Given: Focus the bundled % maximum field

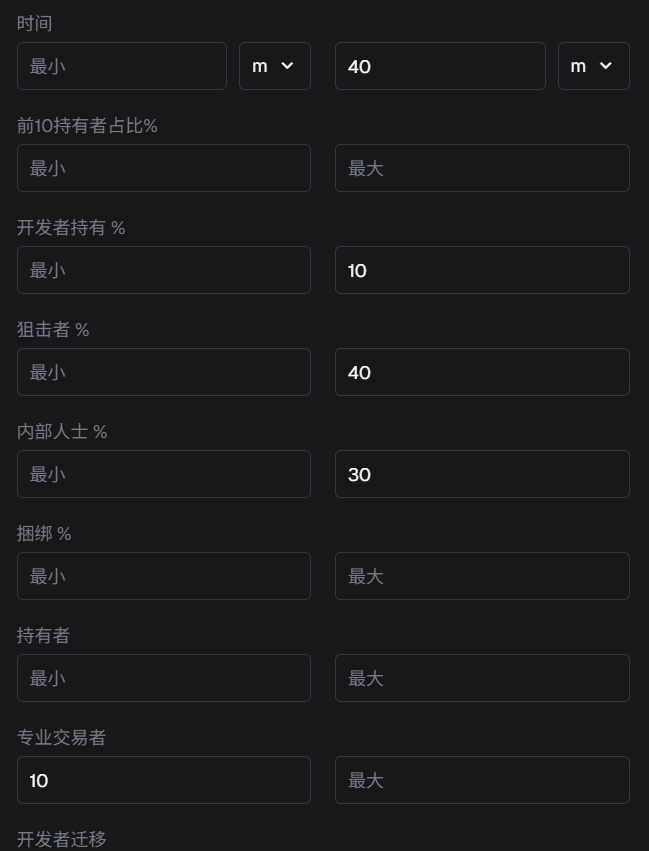Looking at the screenshot, I should coord(482,576).
